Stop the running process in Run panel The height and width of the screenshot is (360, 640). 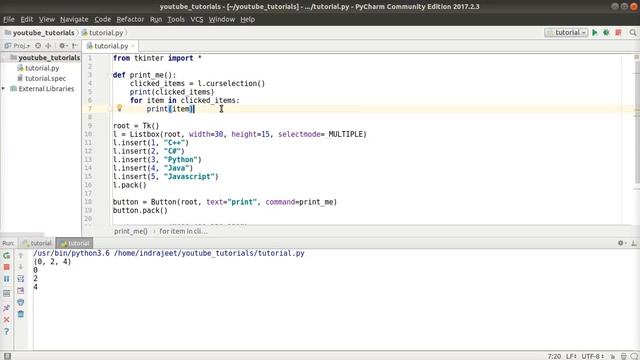7,267
